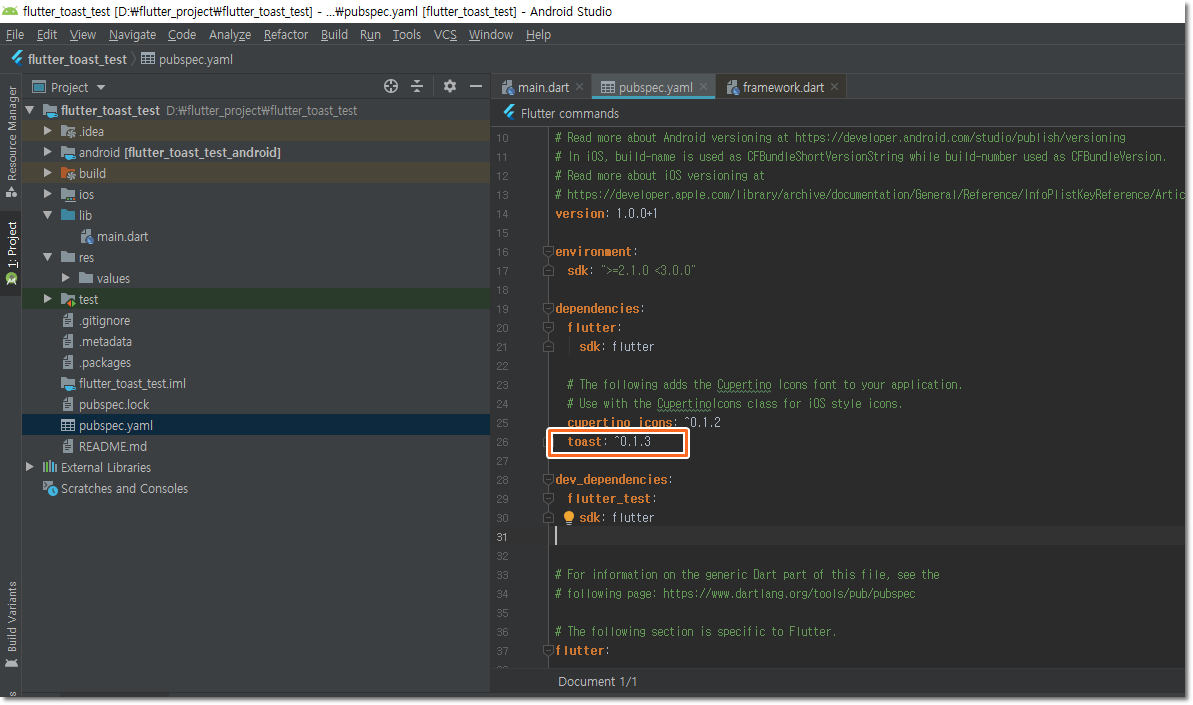Click the version: 1.0.0+1 line
Viewport: 1193px width, 705px height.
pyautogui.click(x=606, y=214)
